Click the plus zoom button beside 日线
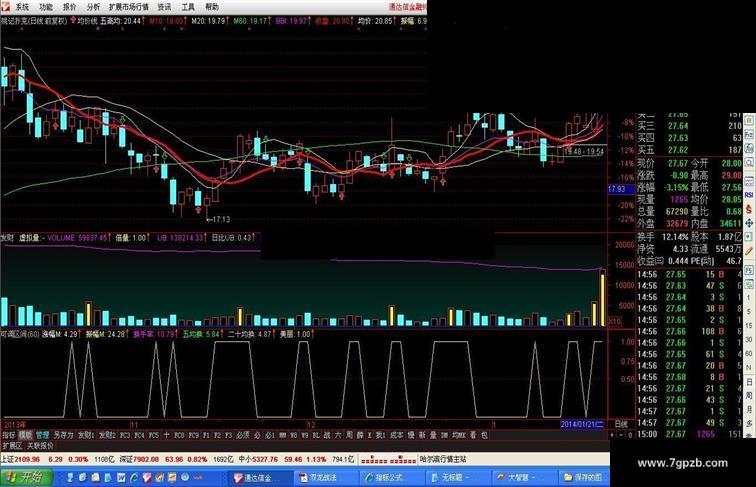This screenshot has width=756, height=487. (613, 435)
